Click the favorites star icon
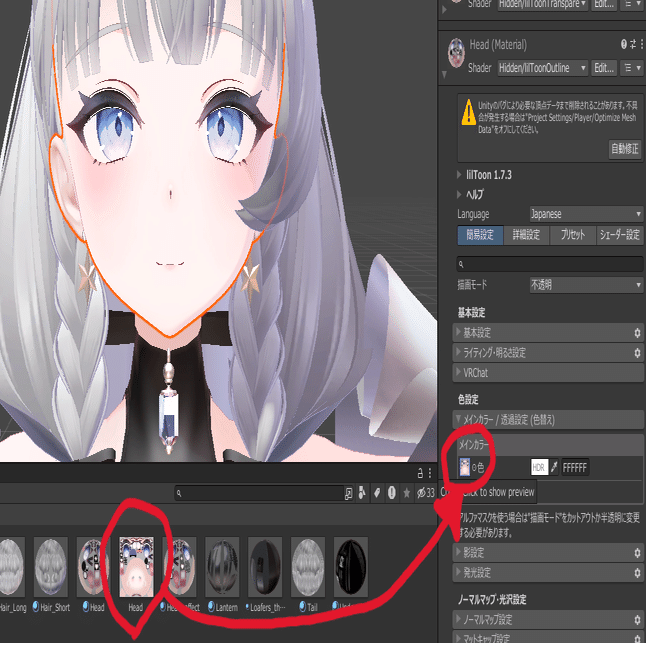Screen dimensions: 646x646 [407, 493]
